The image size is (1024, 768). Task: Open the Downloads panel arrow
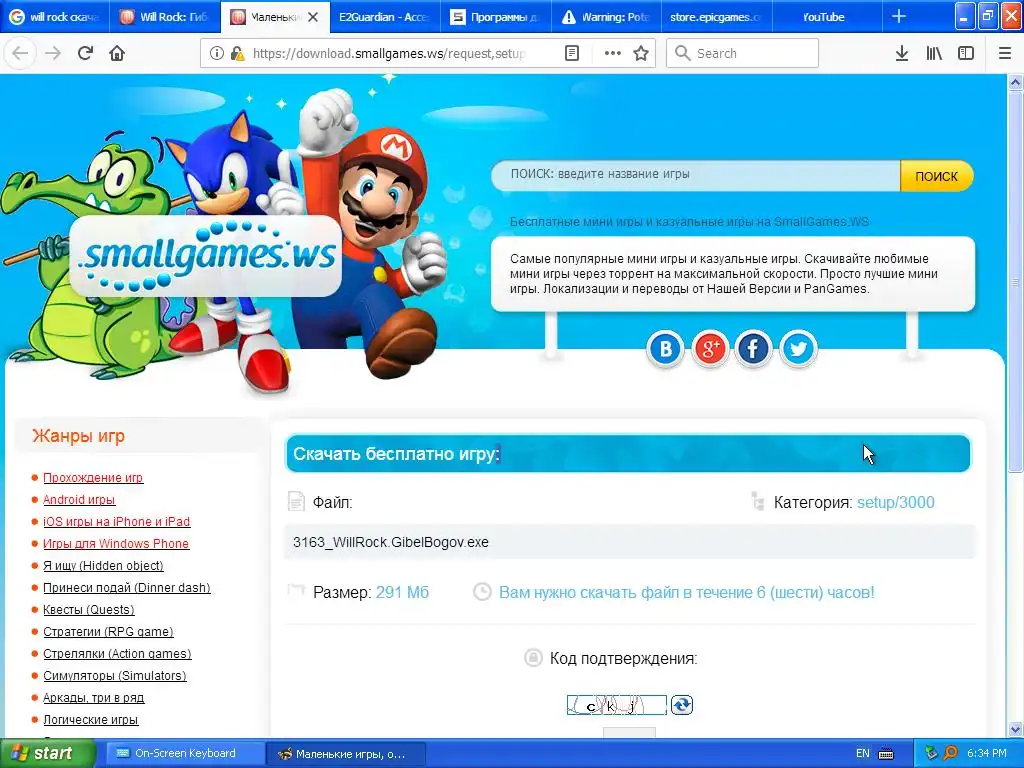[902, 53]
